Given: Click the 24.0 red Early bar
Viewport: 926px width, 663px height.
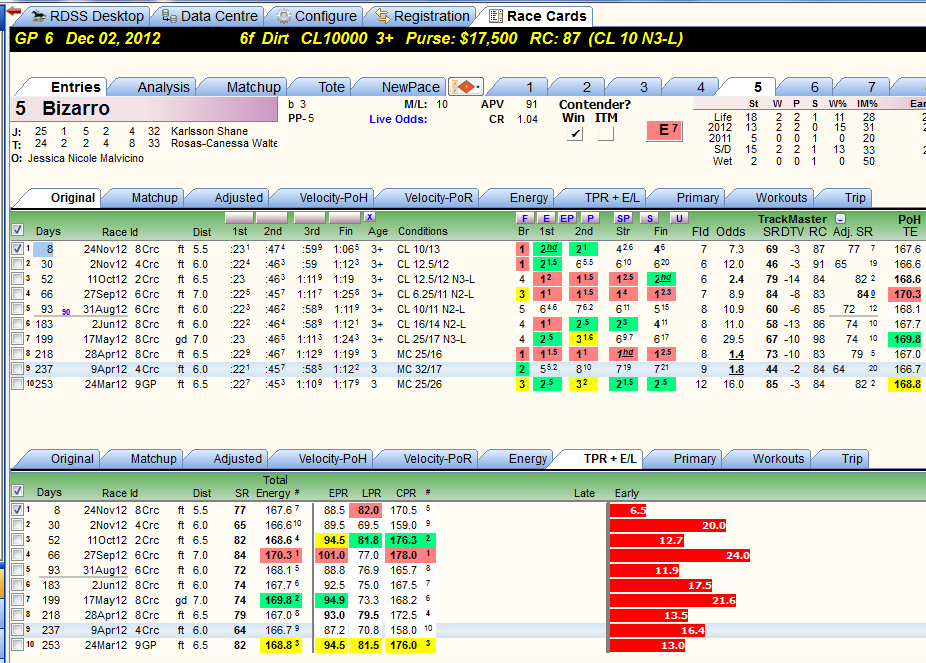Looking at the screenshot, I should [680, 555].
